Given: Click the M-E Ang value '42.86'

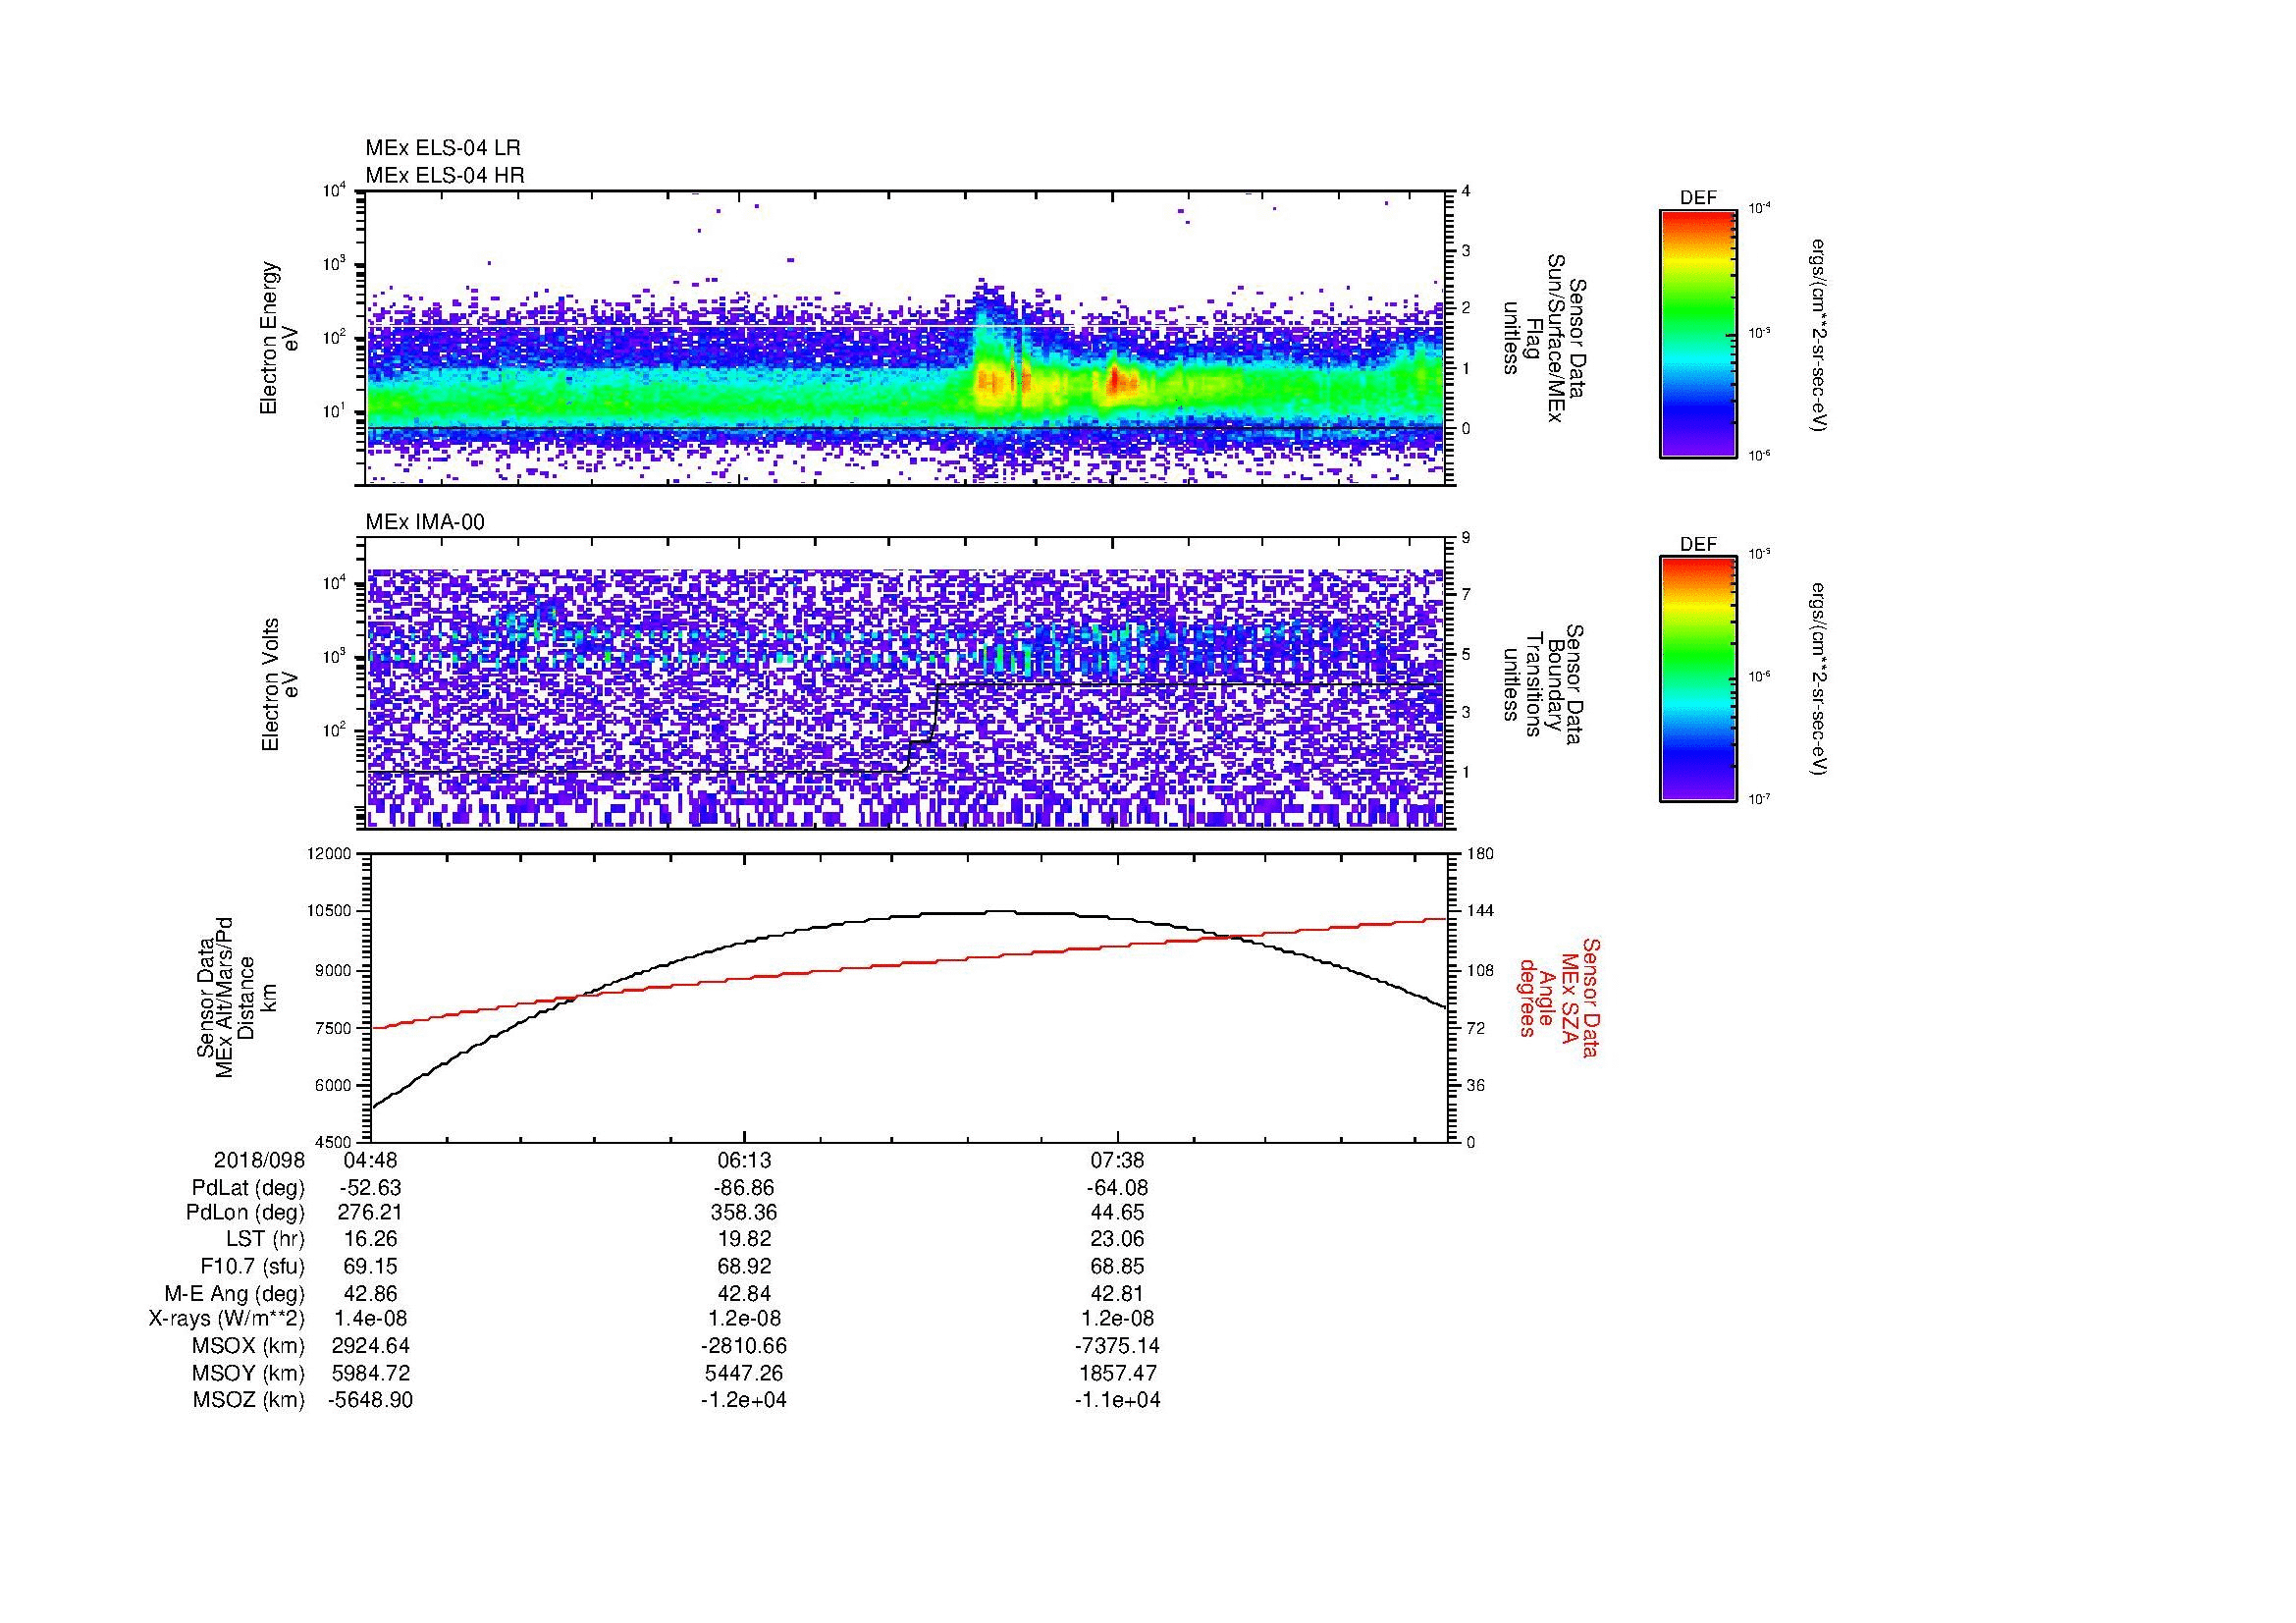Looking at the screenshot, I should tap(371, 1294).
